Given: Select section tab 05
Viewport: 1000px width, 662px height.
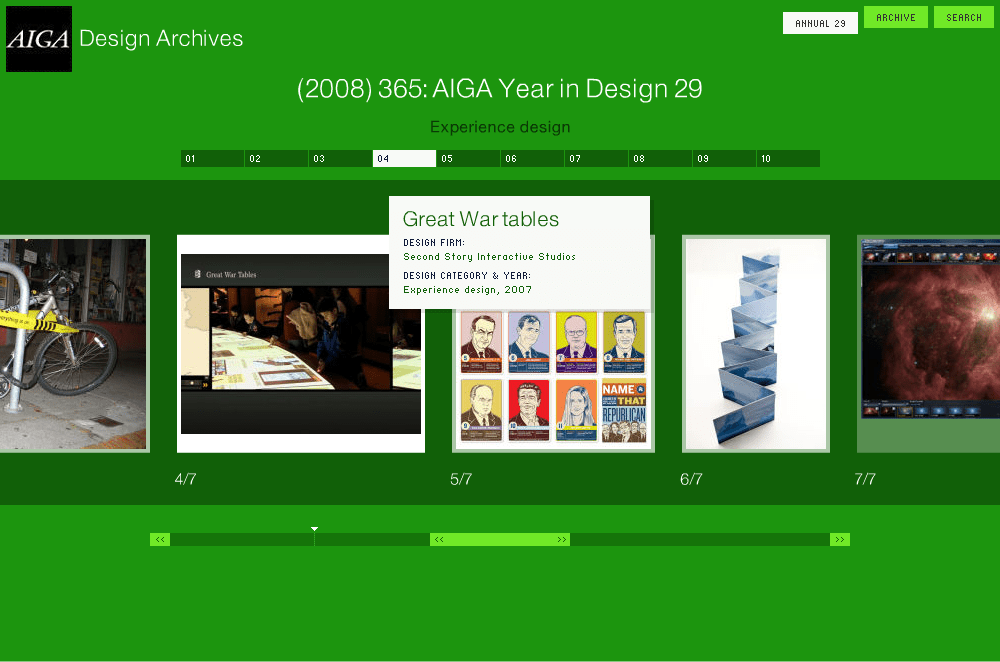Looking at the screenshot, I should pos(469,158).
